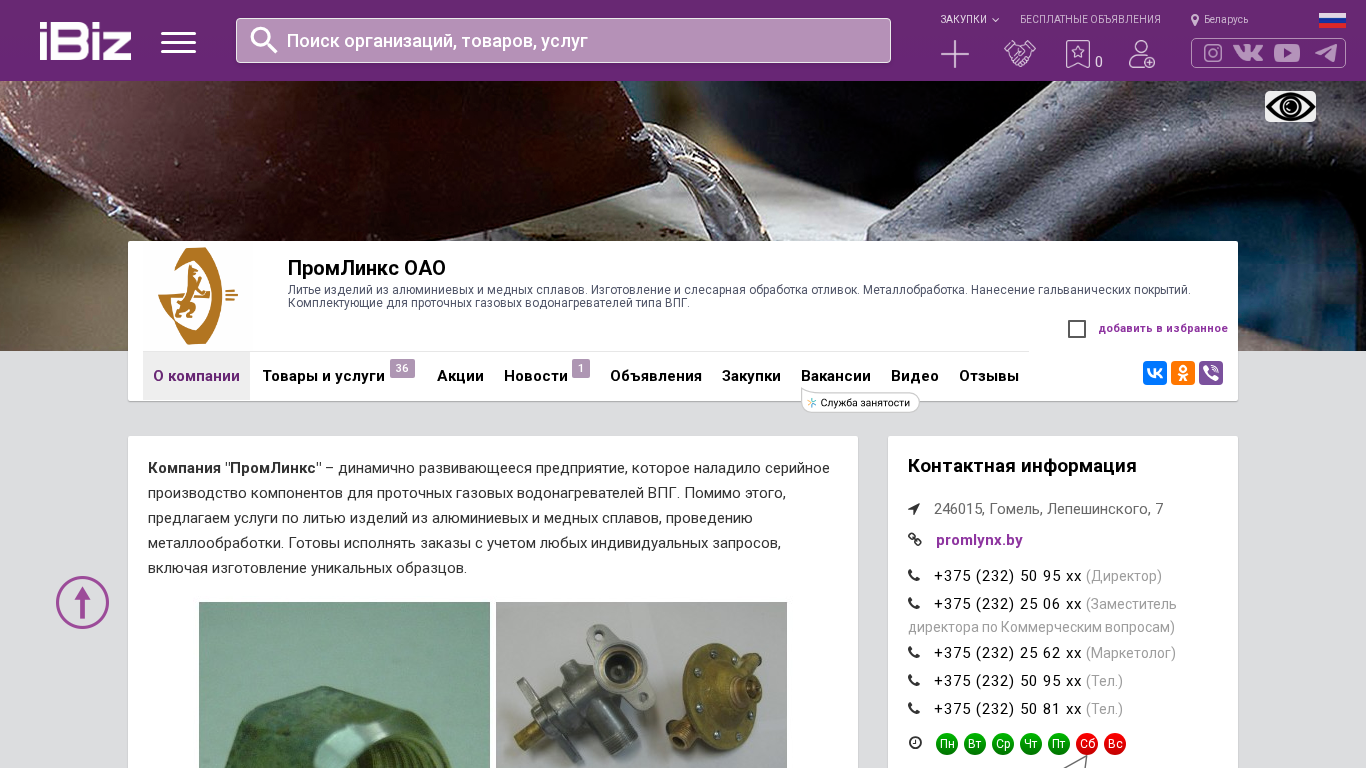Click the scroll-to-top arrow

(x=82, y=602)
